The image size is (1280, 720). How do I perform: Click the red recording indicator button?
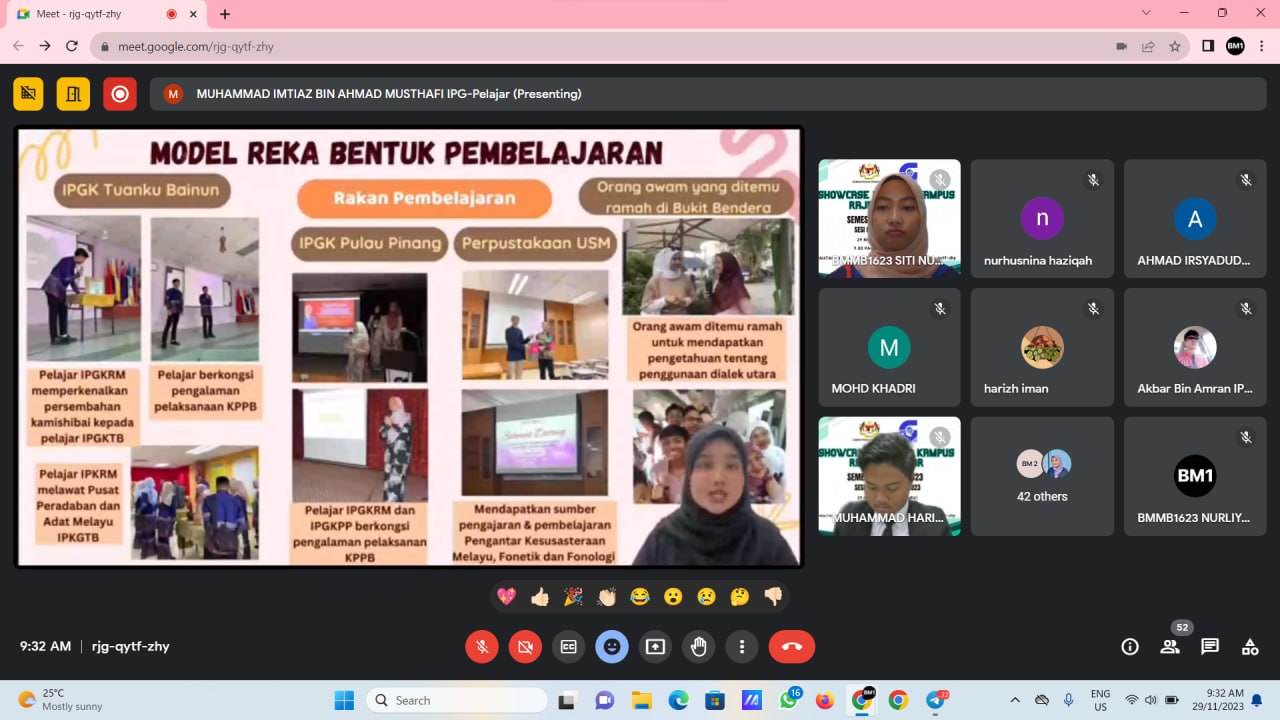120,94
